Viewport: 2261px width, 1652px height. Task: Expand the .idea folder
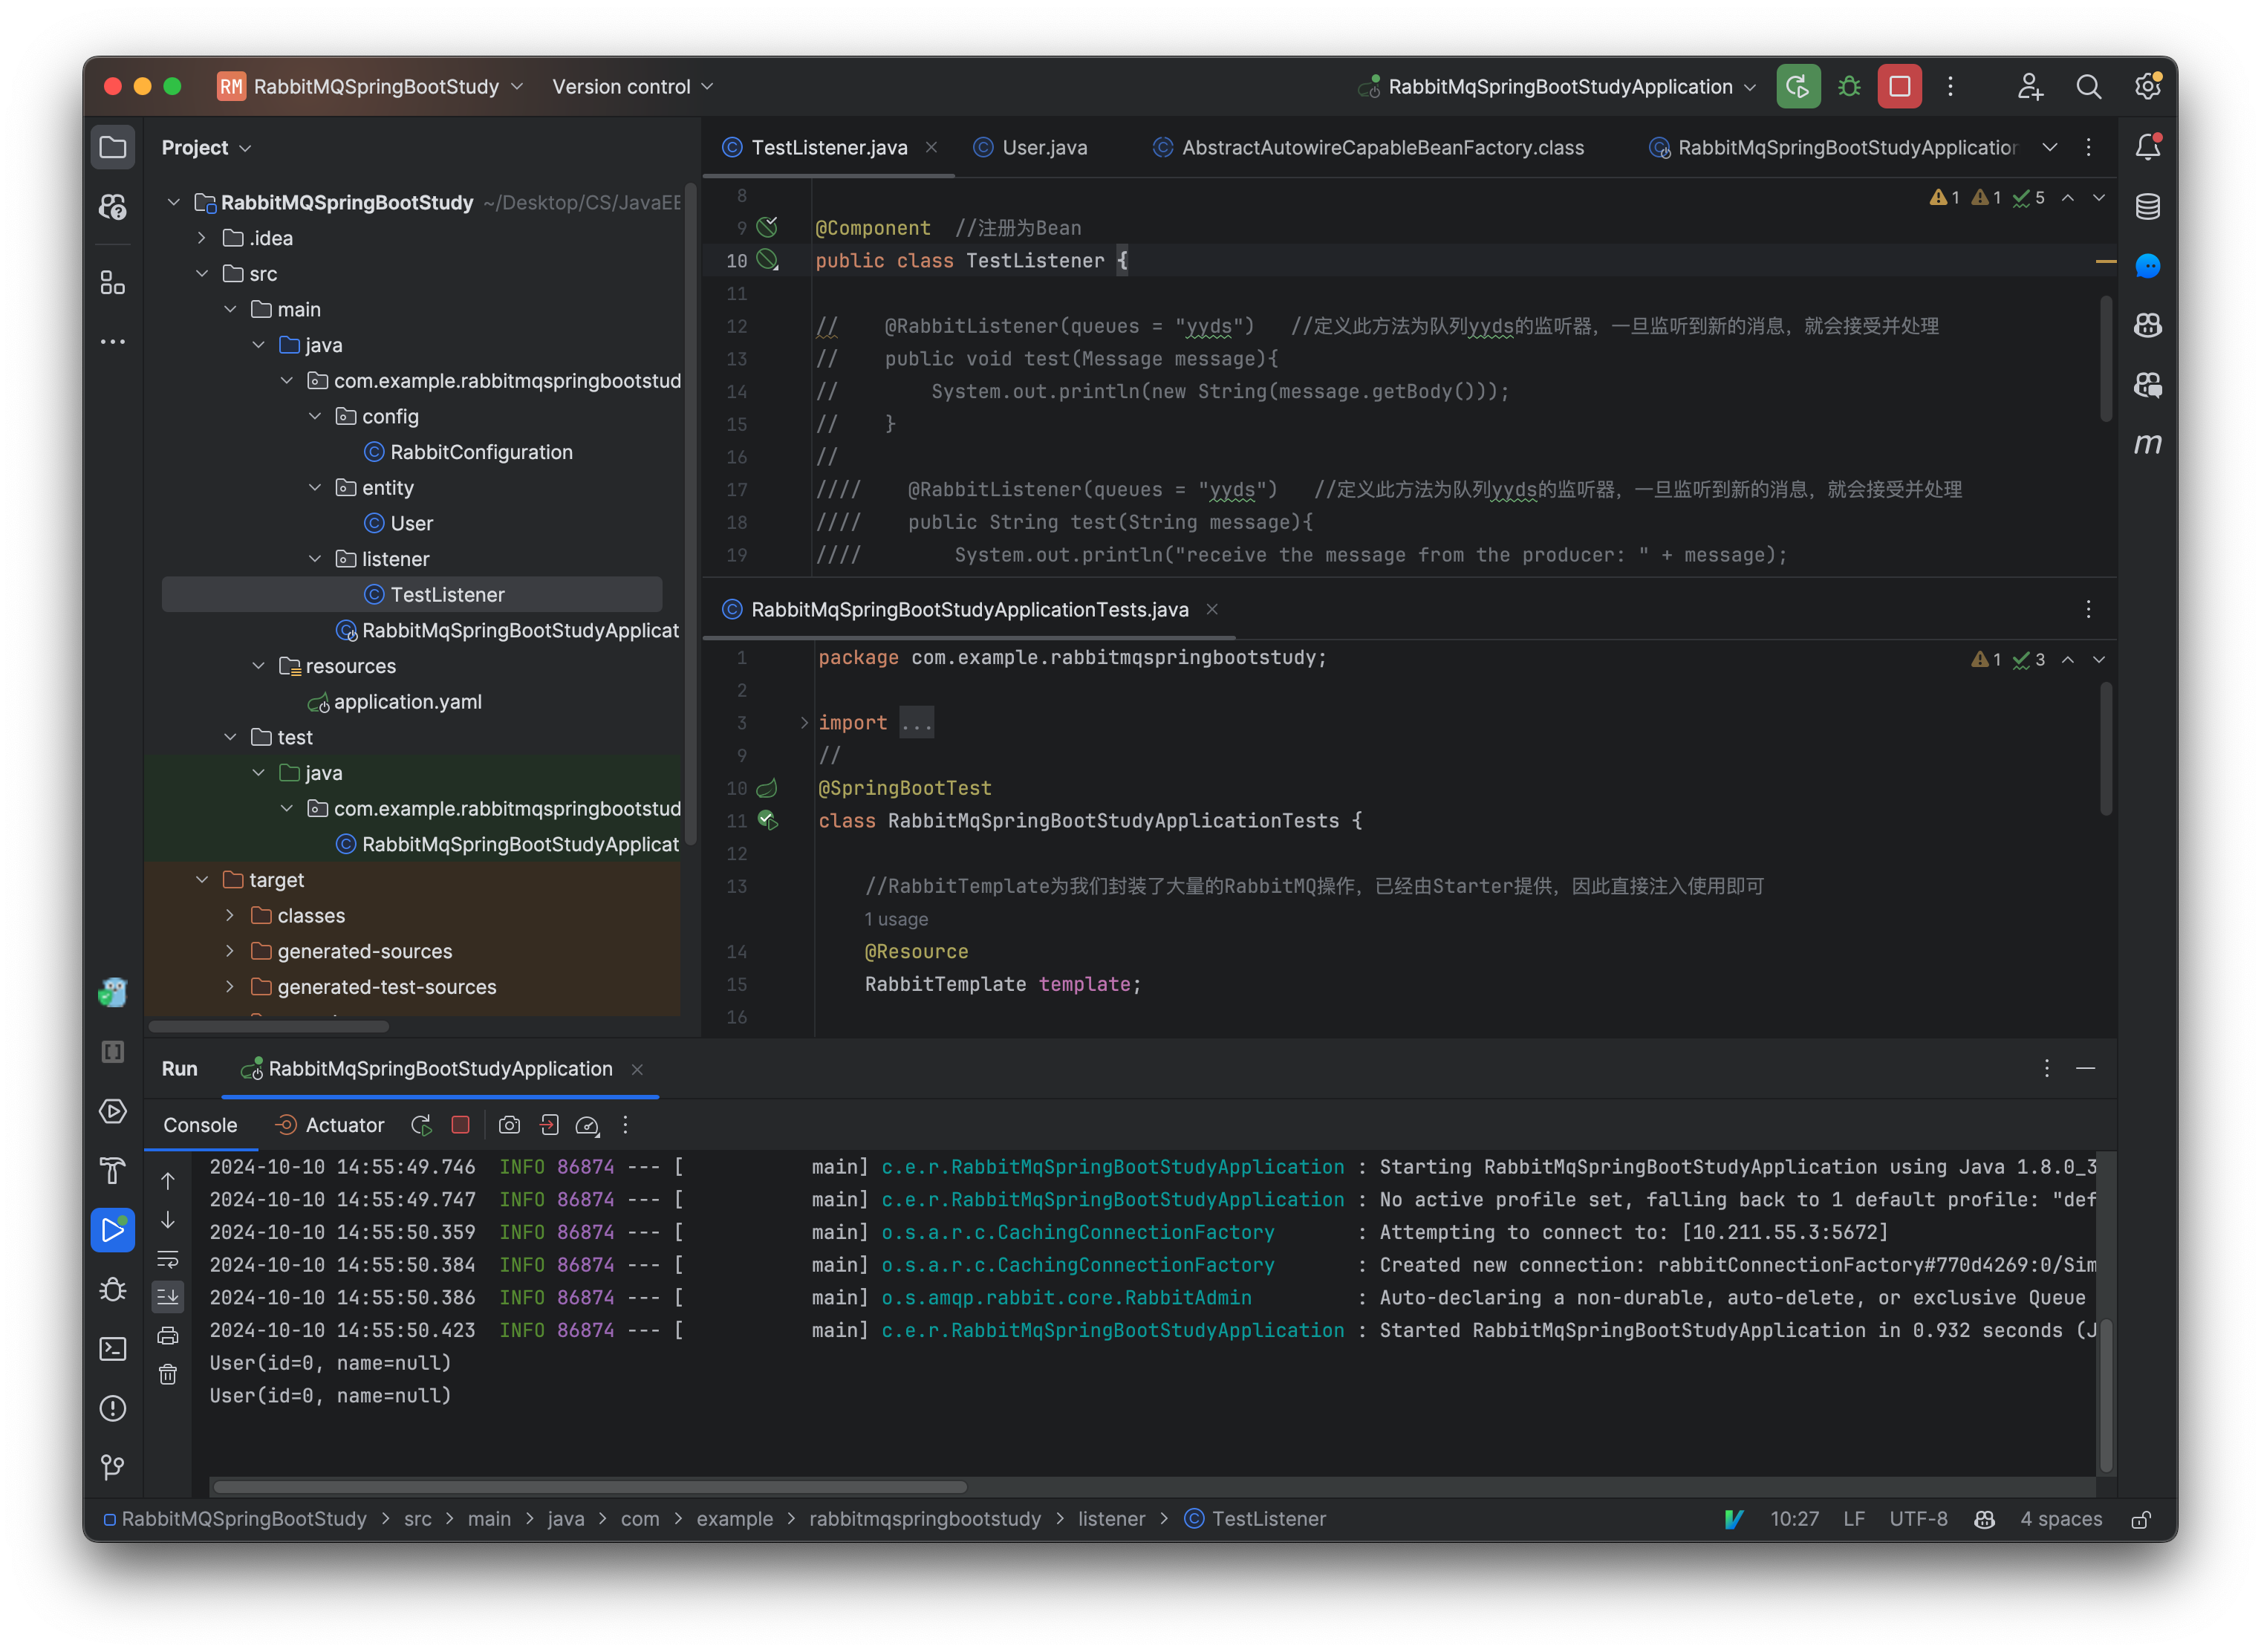[202, 238]
